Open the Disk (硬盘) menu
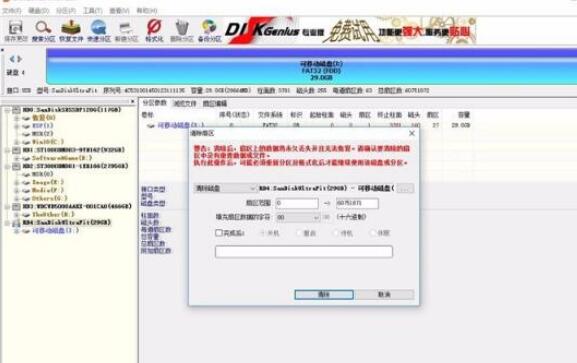 pos(38,11)
